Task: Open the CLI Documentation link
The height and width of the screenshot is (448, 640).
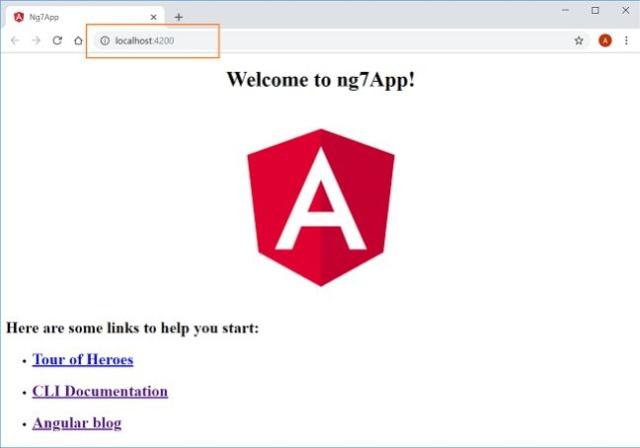Action: click(100, 391)
